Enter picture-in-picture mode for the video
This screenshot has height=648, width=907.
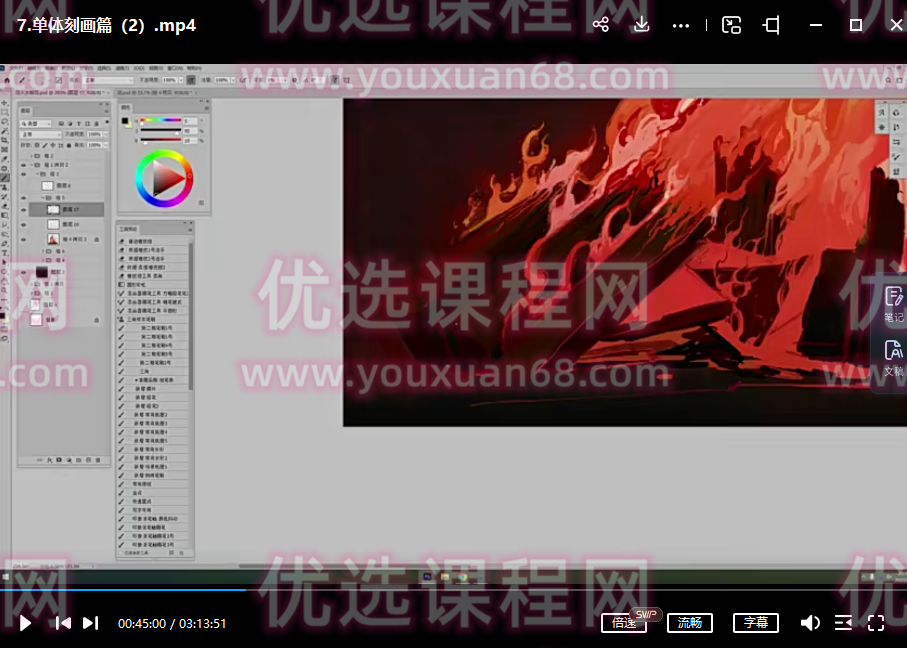point(731,25)
